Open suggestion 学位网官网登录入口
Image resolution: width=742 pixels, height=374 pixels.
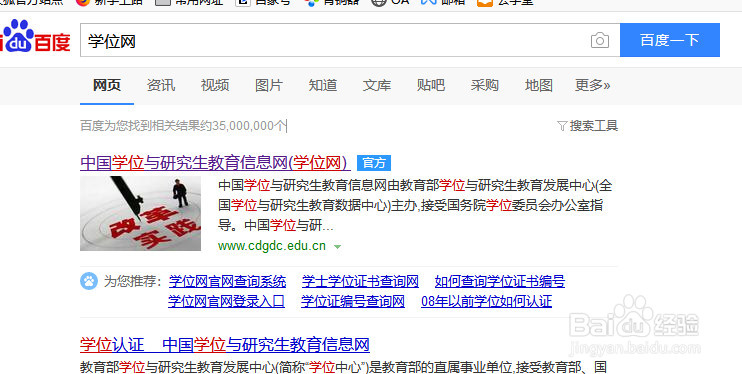(227, 301)
